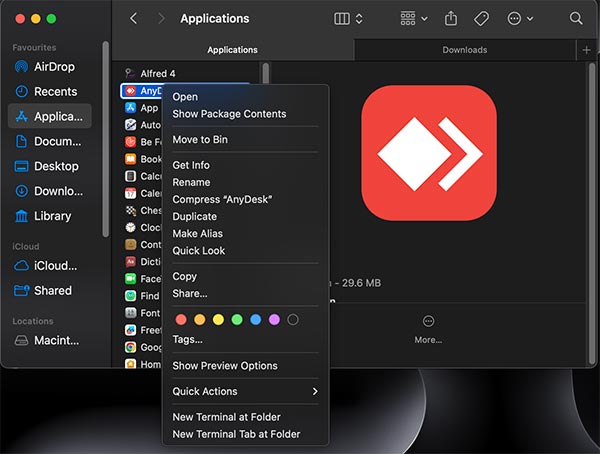Apply the yellow tag color
The image size is (600, 454).
pyautogui.click(x=218, y=320)
